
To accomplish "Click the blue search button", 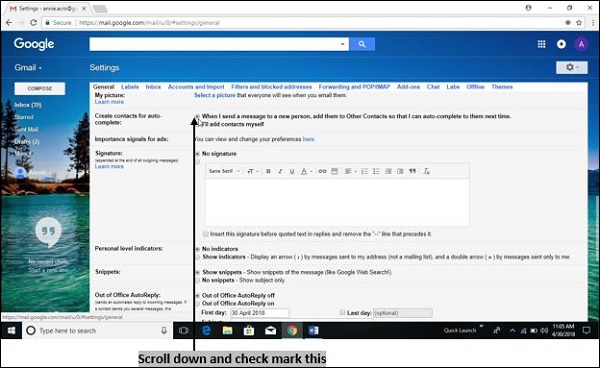I will click(362, 44).
